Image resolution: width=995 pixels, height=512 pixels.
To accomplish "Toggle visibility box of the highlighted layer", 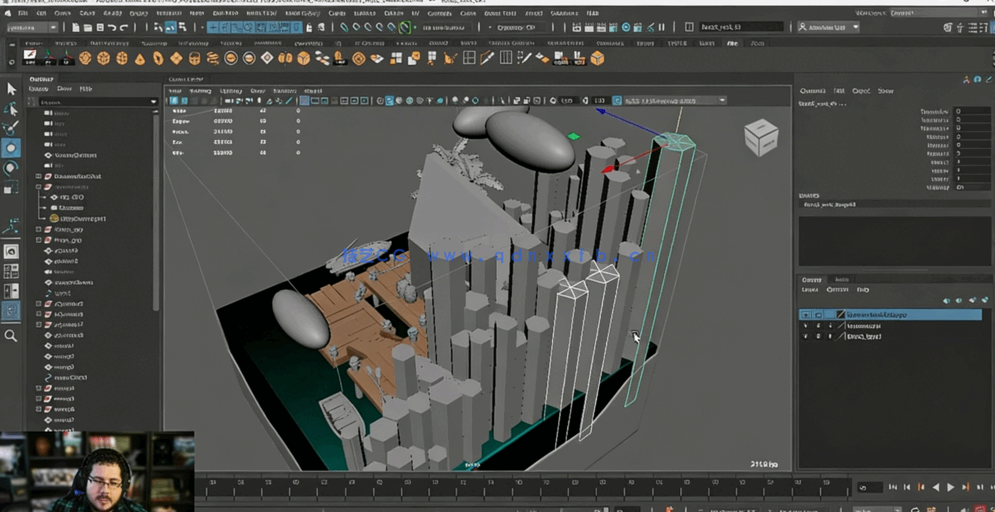I will pos(806,315).
